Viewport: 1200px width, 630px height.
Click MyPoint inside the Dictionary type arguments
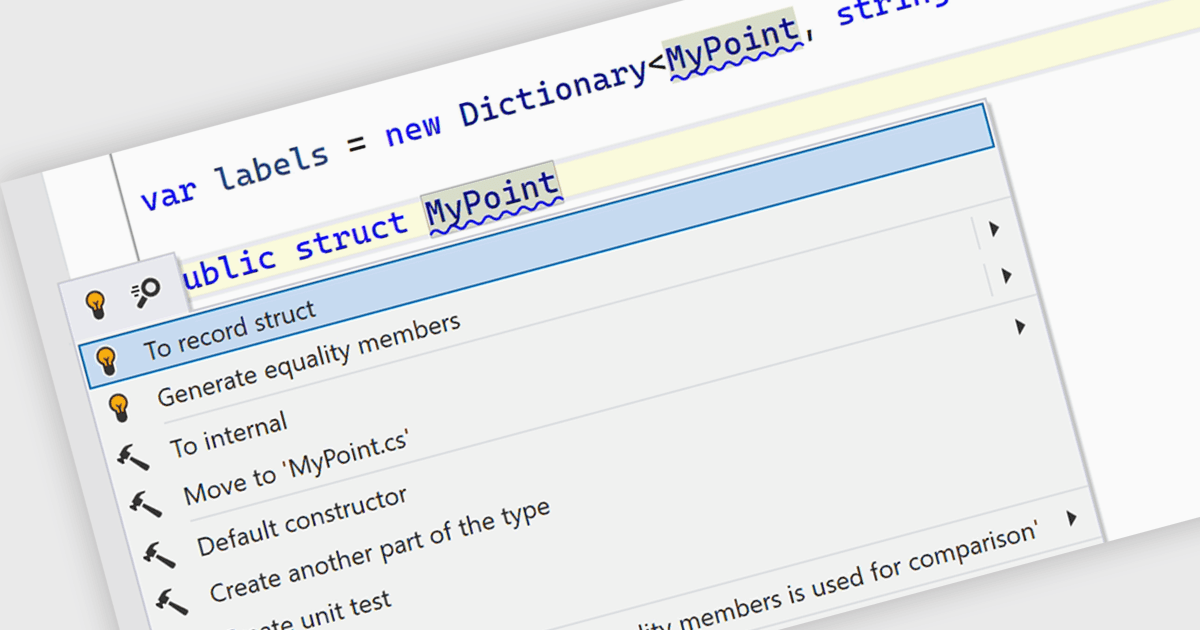click(x=735, y=47)
